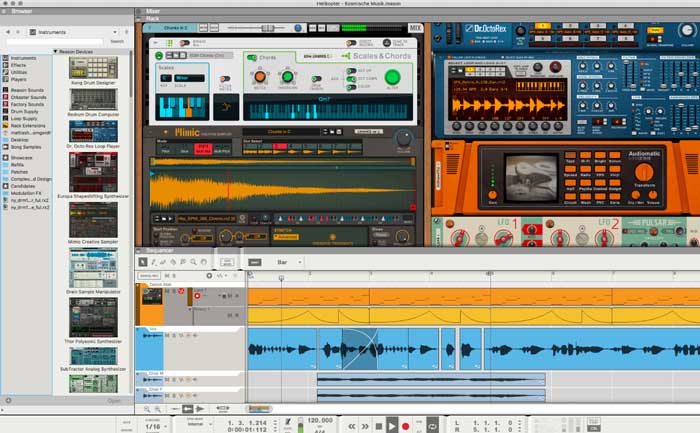Adjust the Audiomatic Transform knob
Screen dimensions: 700x433
click(x=644, y=172)
